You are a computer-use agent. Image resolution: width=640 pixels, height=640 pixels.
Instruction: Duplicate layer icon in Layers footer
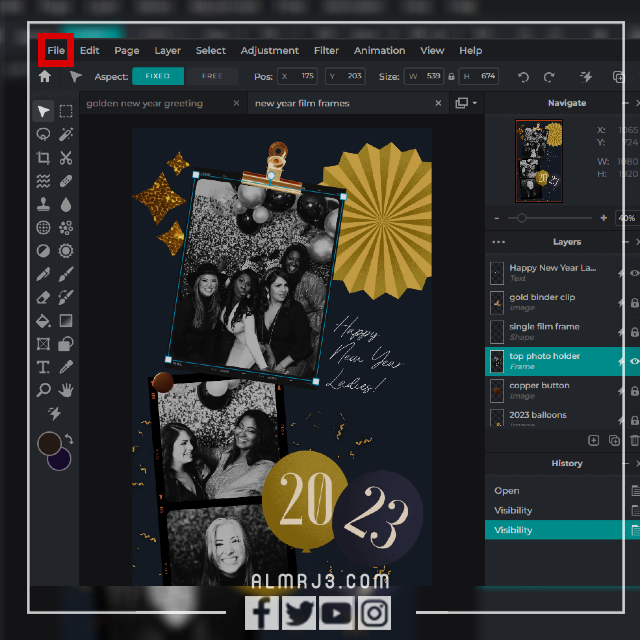click(614, 440)
